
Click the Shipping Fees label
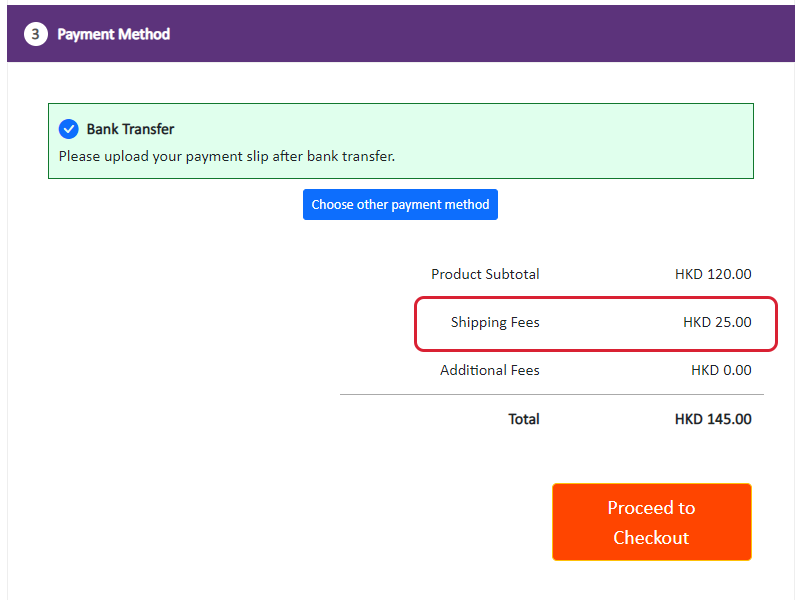click(495, 322)
